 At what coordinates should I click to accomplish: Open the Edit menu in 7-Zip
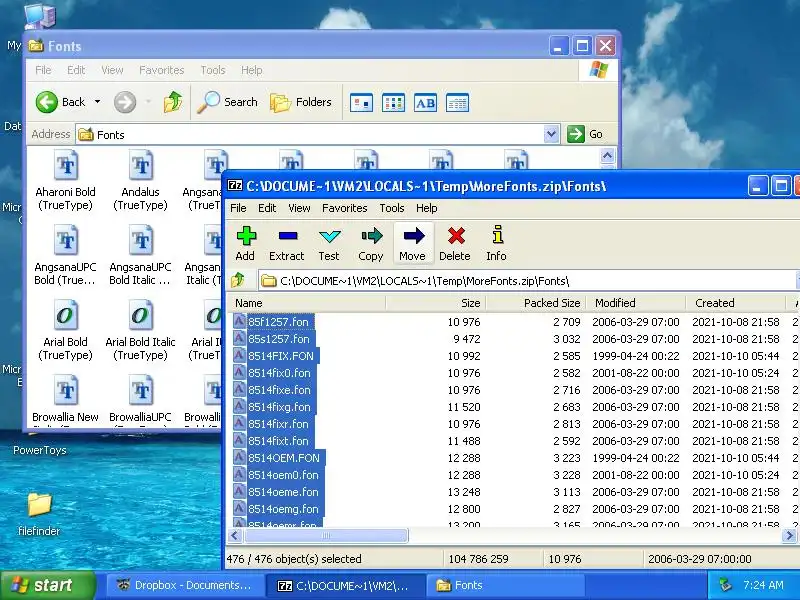267,208
